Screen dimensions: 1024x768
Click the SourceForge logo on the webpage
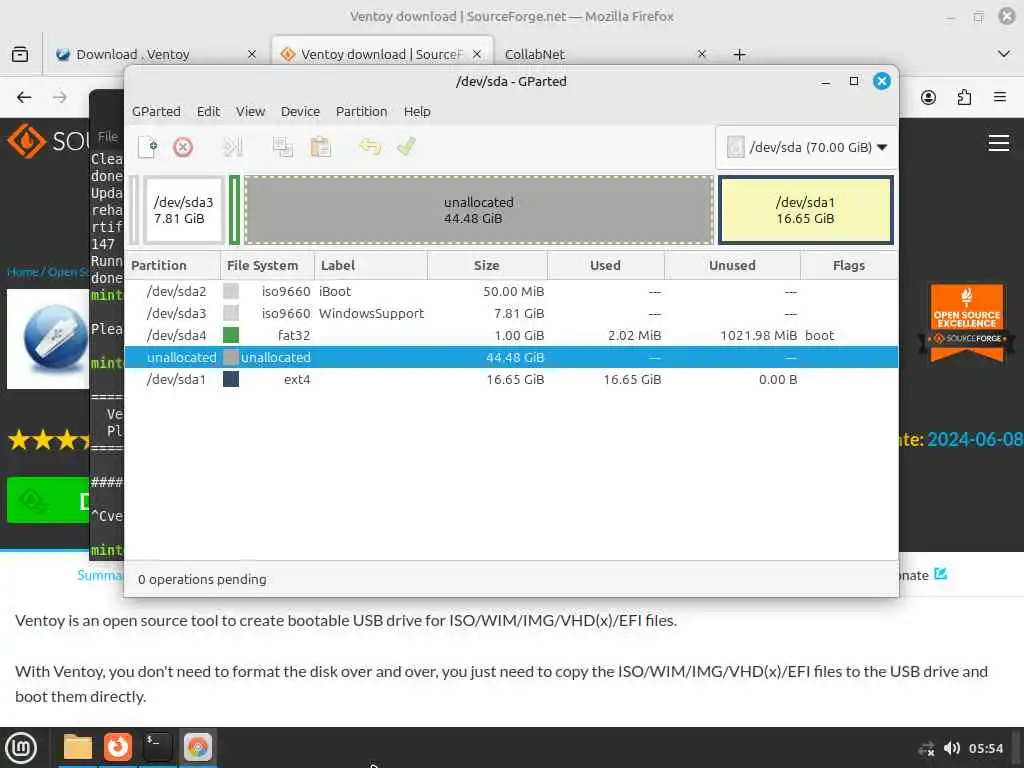click(47, 141)
